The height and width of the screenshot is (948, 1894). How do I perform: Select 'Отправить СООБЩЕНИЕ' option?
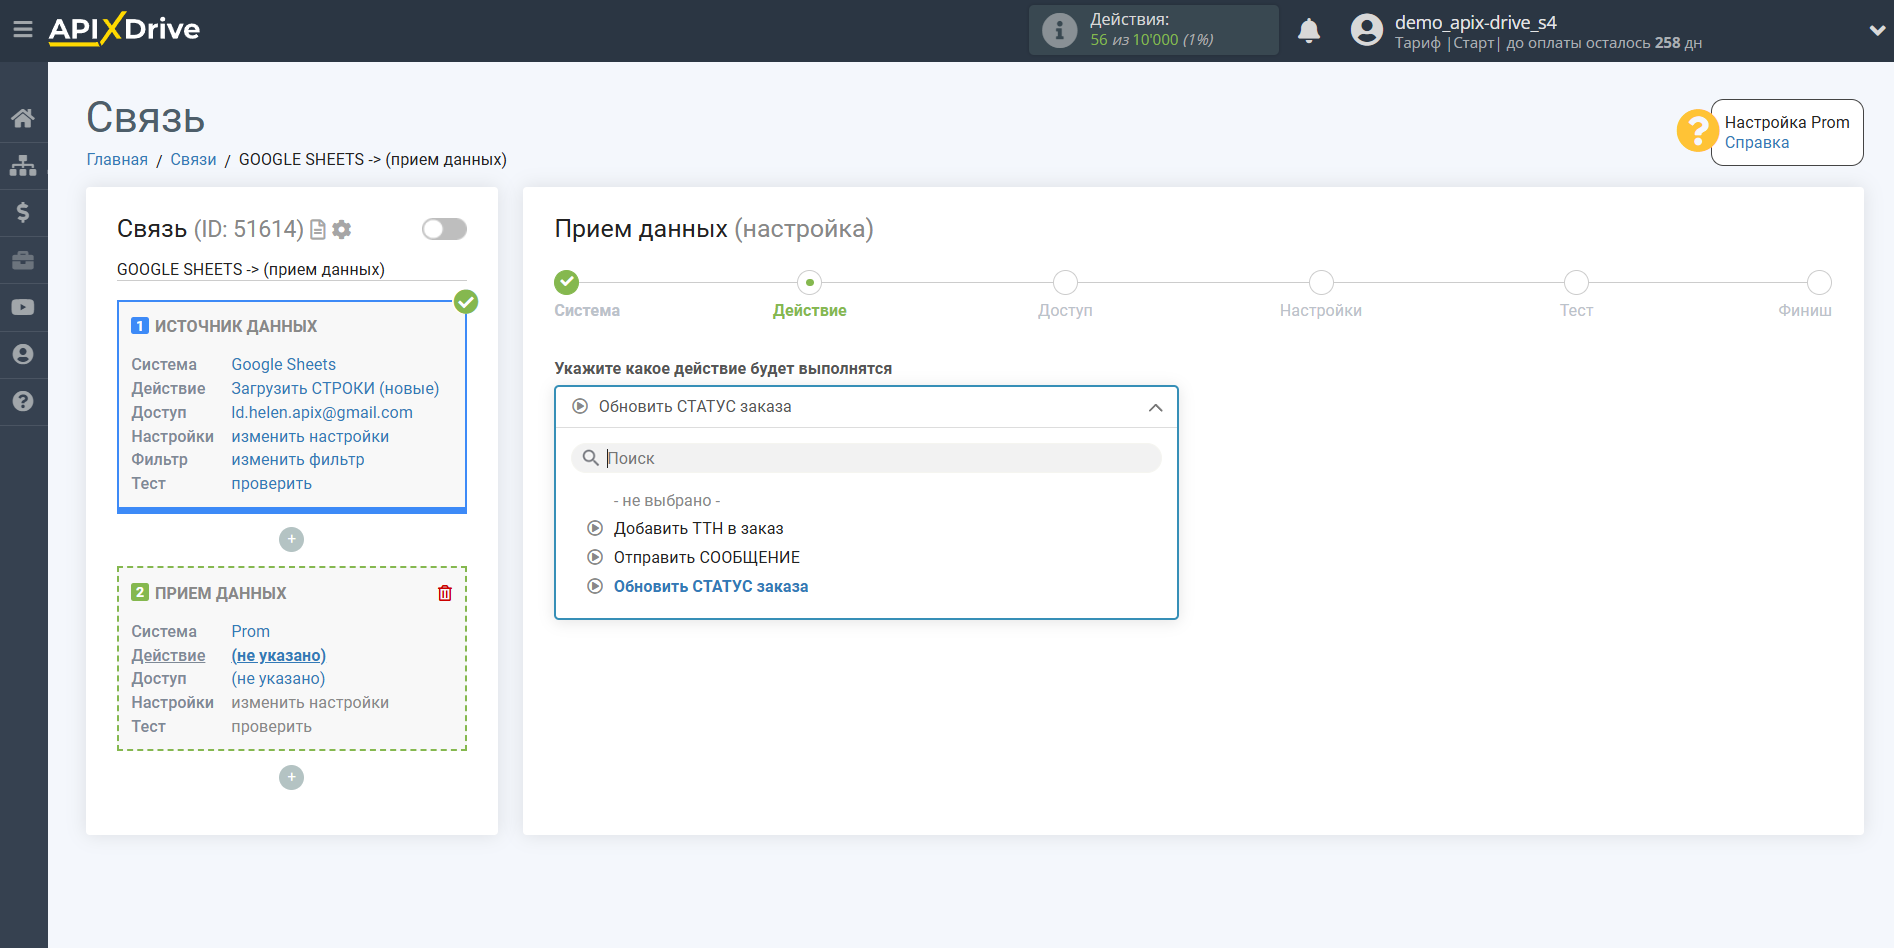pos(707,557)
